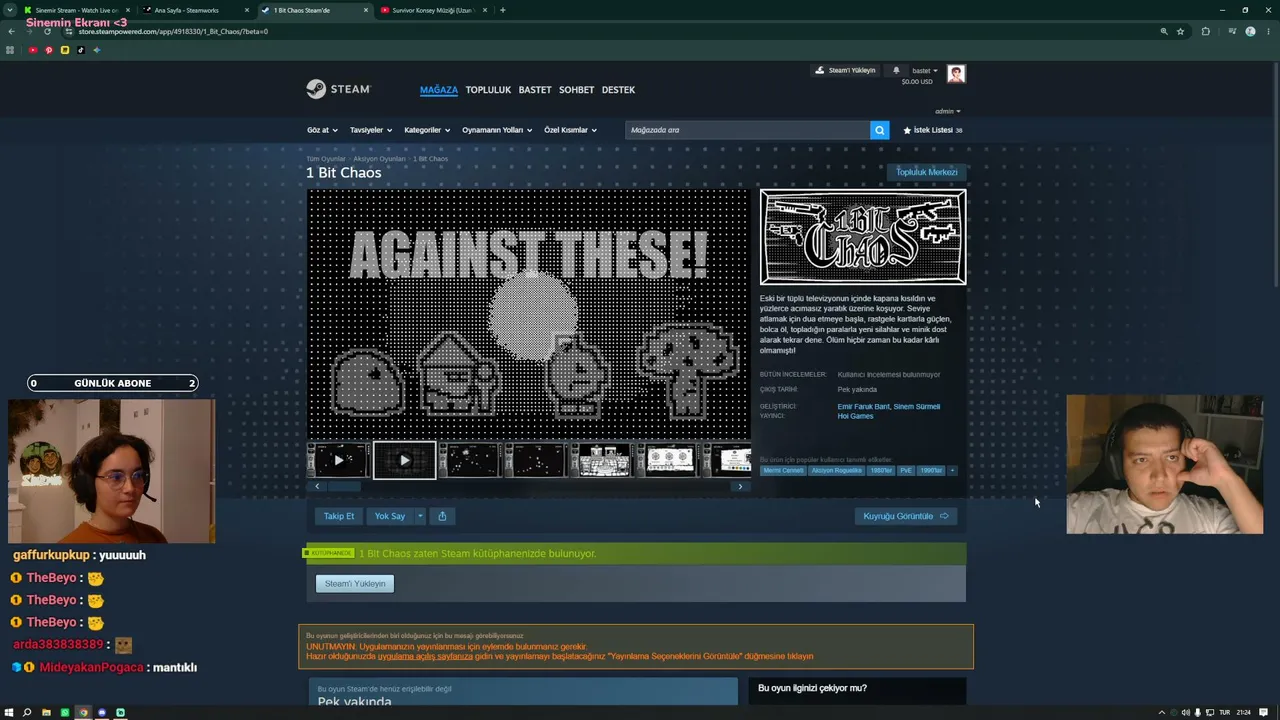Open the arrow dropdown next to Yok Say

pyautogui.click(x=420, y=516)
